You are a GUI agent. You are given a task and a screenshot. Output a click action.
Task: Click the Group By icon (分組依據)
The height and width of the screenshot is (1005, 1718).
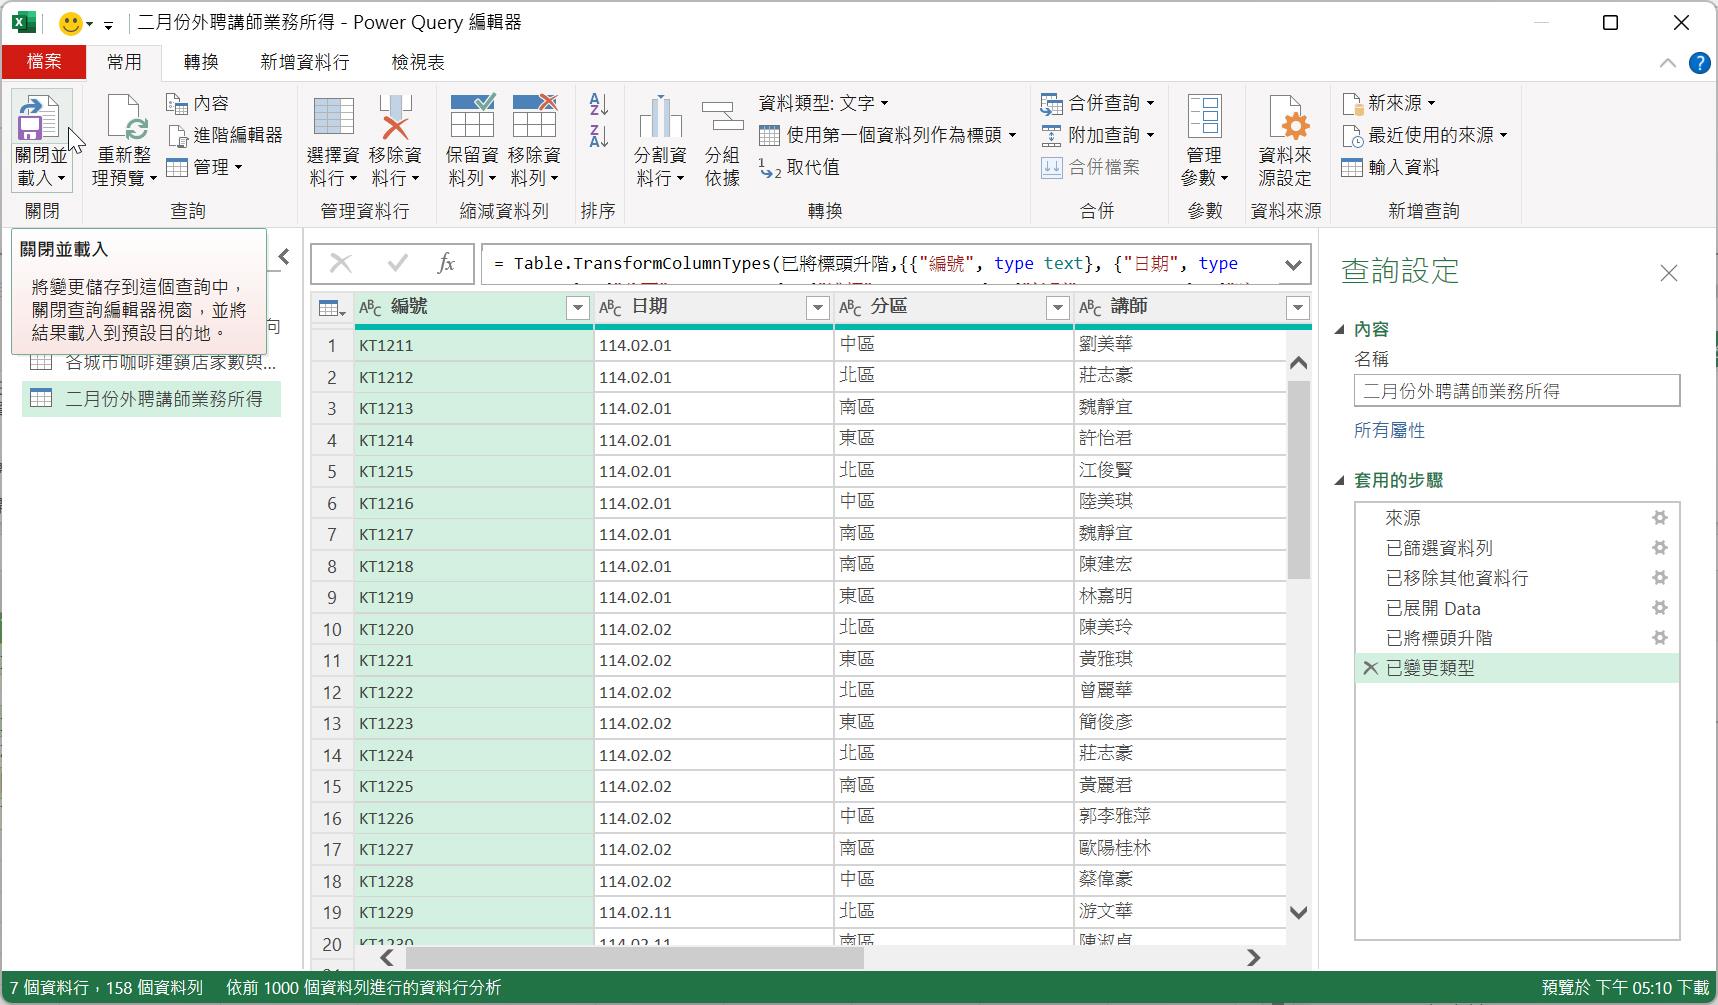coord(722,118)
